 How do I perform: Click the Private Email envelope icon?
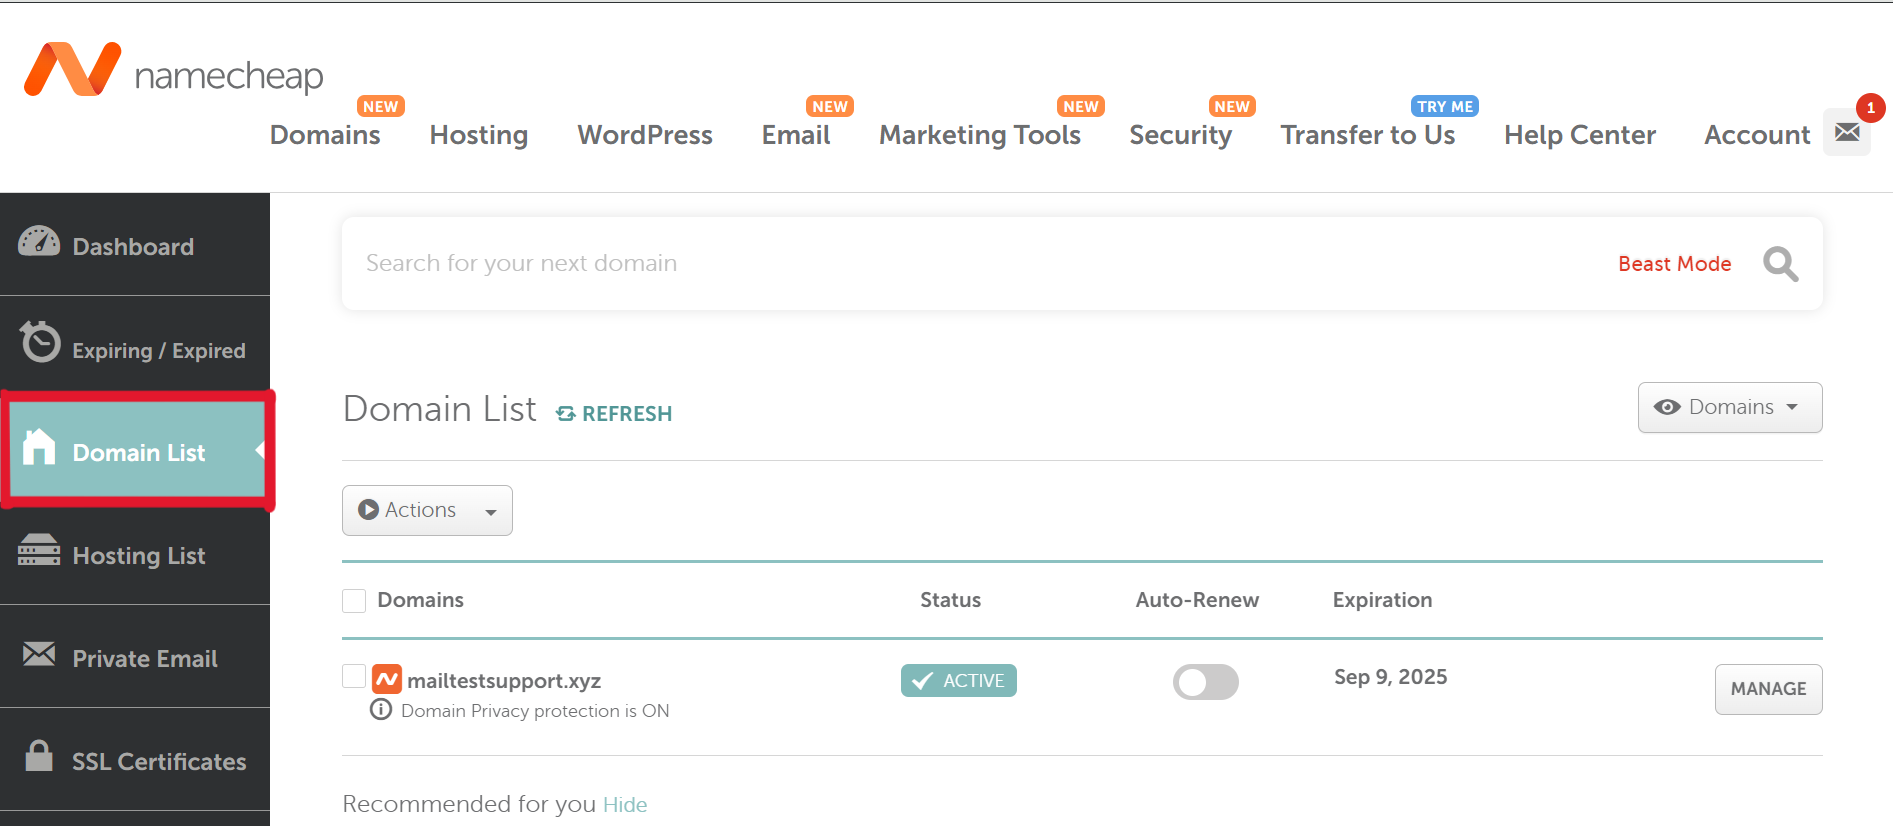click(39, 654)
